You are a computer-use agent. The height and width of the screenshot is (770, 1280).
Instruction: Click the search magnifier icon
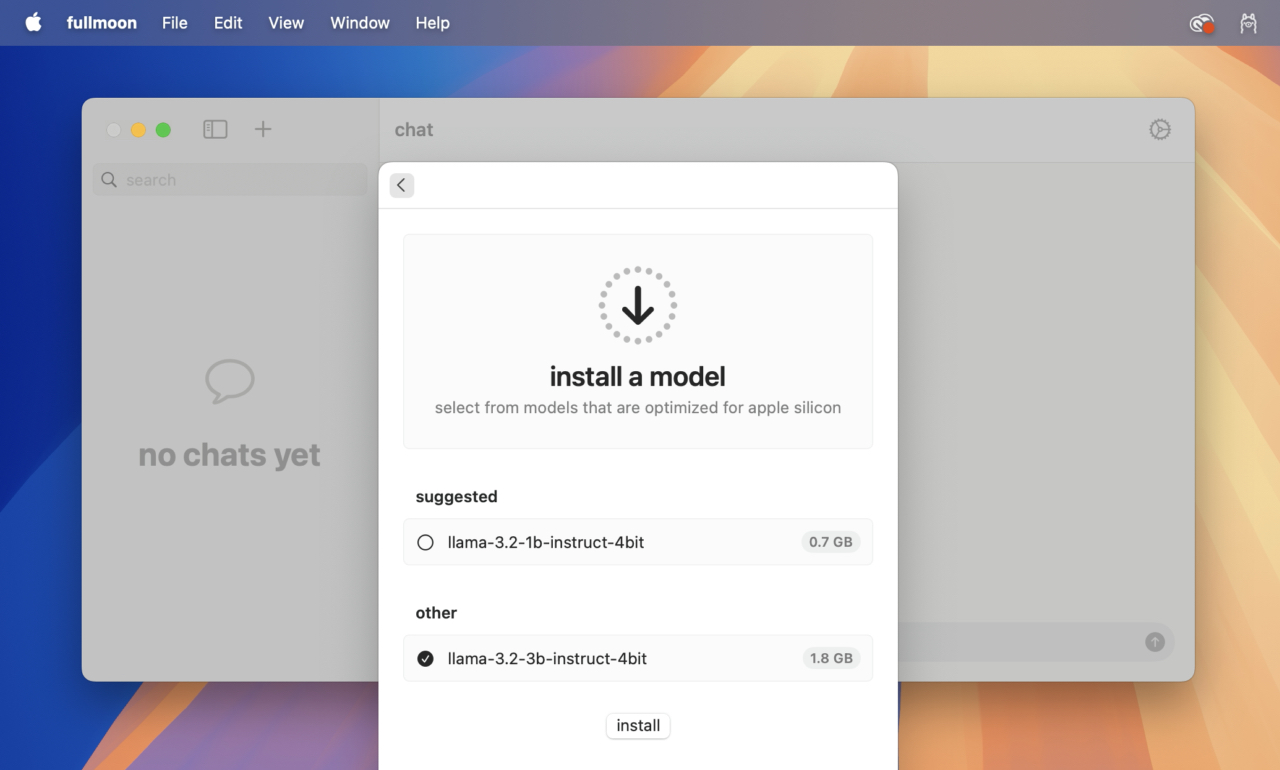[109, 180]
